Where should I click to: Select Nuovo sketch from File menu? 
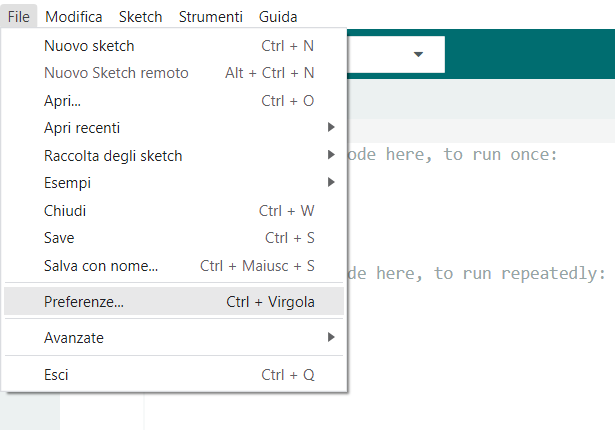174,46
